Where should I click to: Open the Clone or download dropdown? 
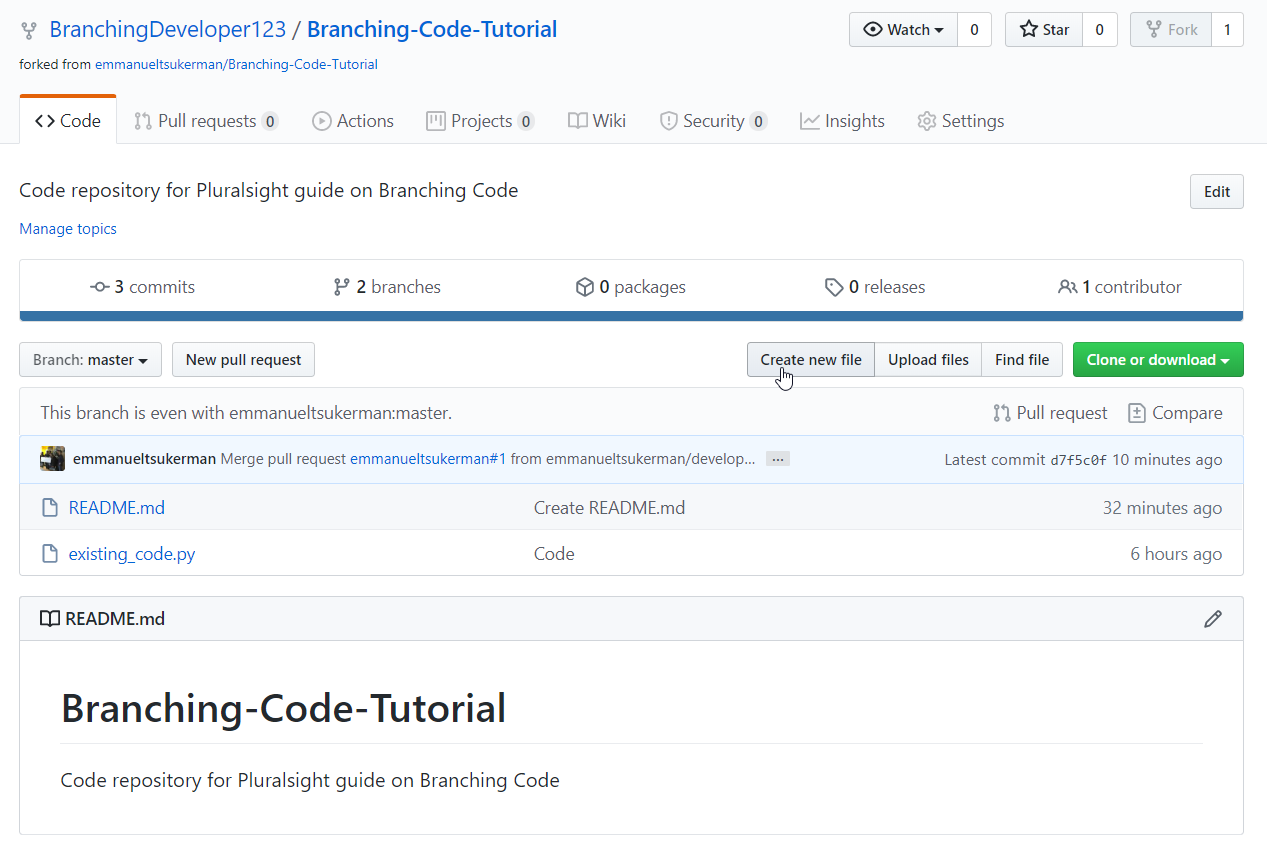(1158, 360)
